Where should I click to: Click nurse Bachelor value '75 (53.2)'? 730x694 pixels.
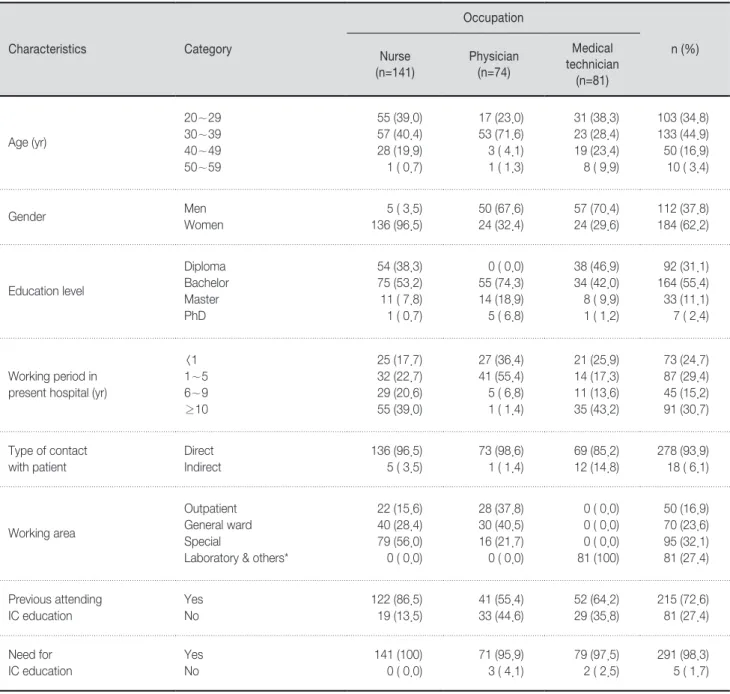(399, 283)
